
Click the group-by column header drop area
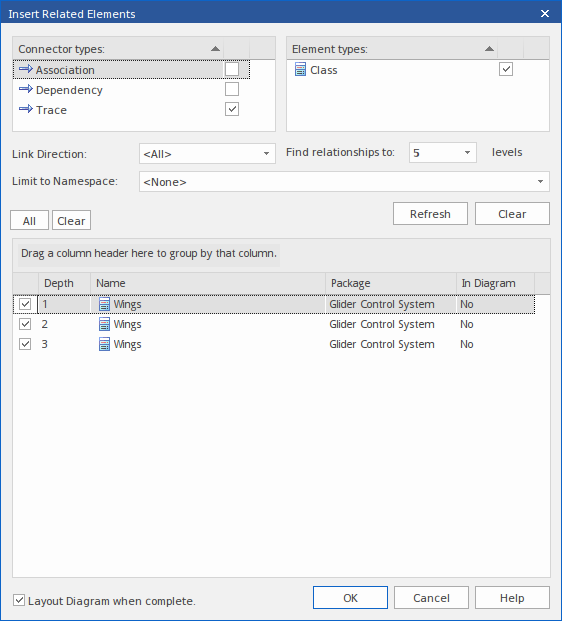[x=149, y=253]
